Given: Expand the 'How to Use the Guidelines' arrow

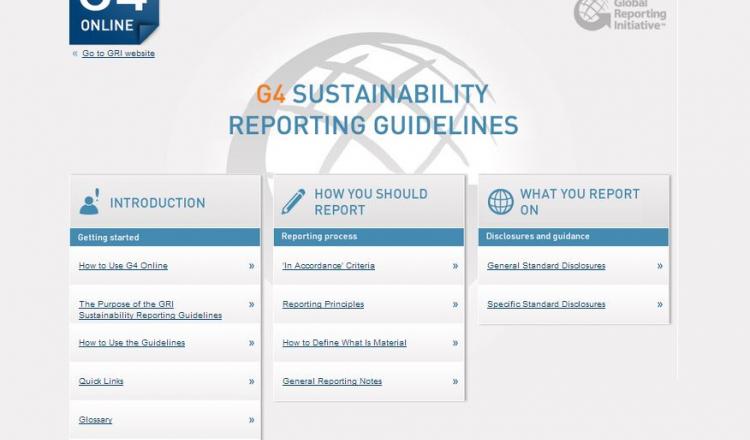Looking at the screenshot, I should pyautogui.click(x=251, y=343).
